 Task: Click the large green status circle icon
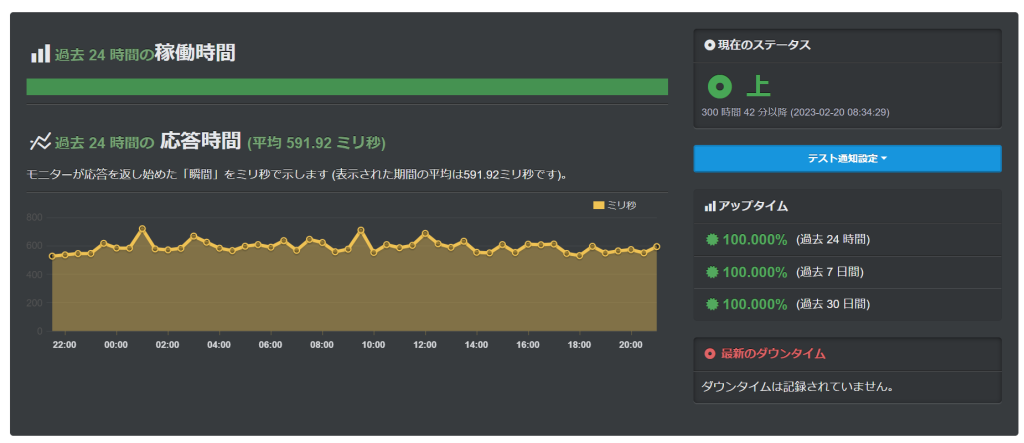(x=720, y=87)
